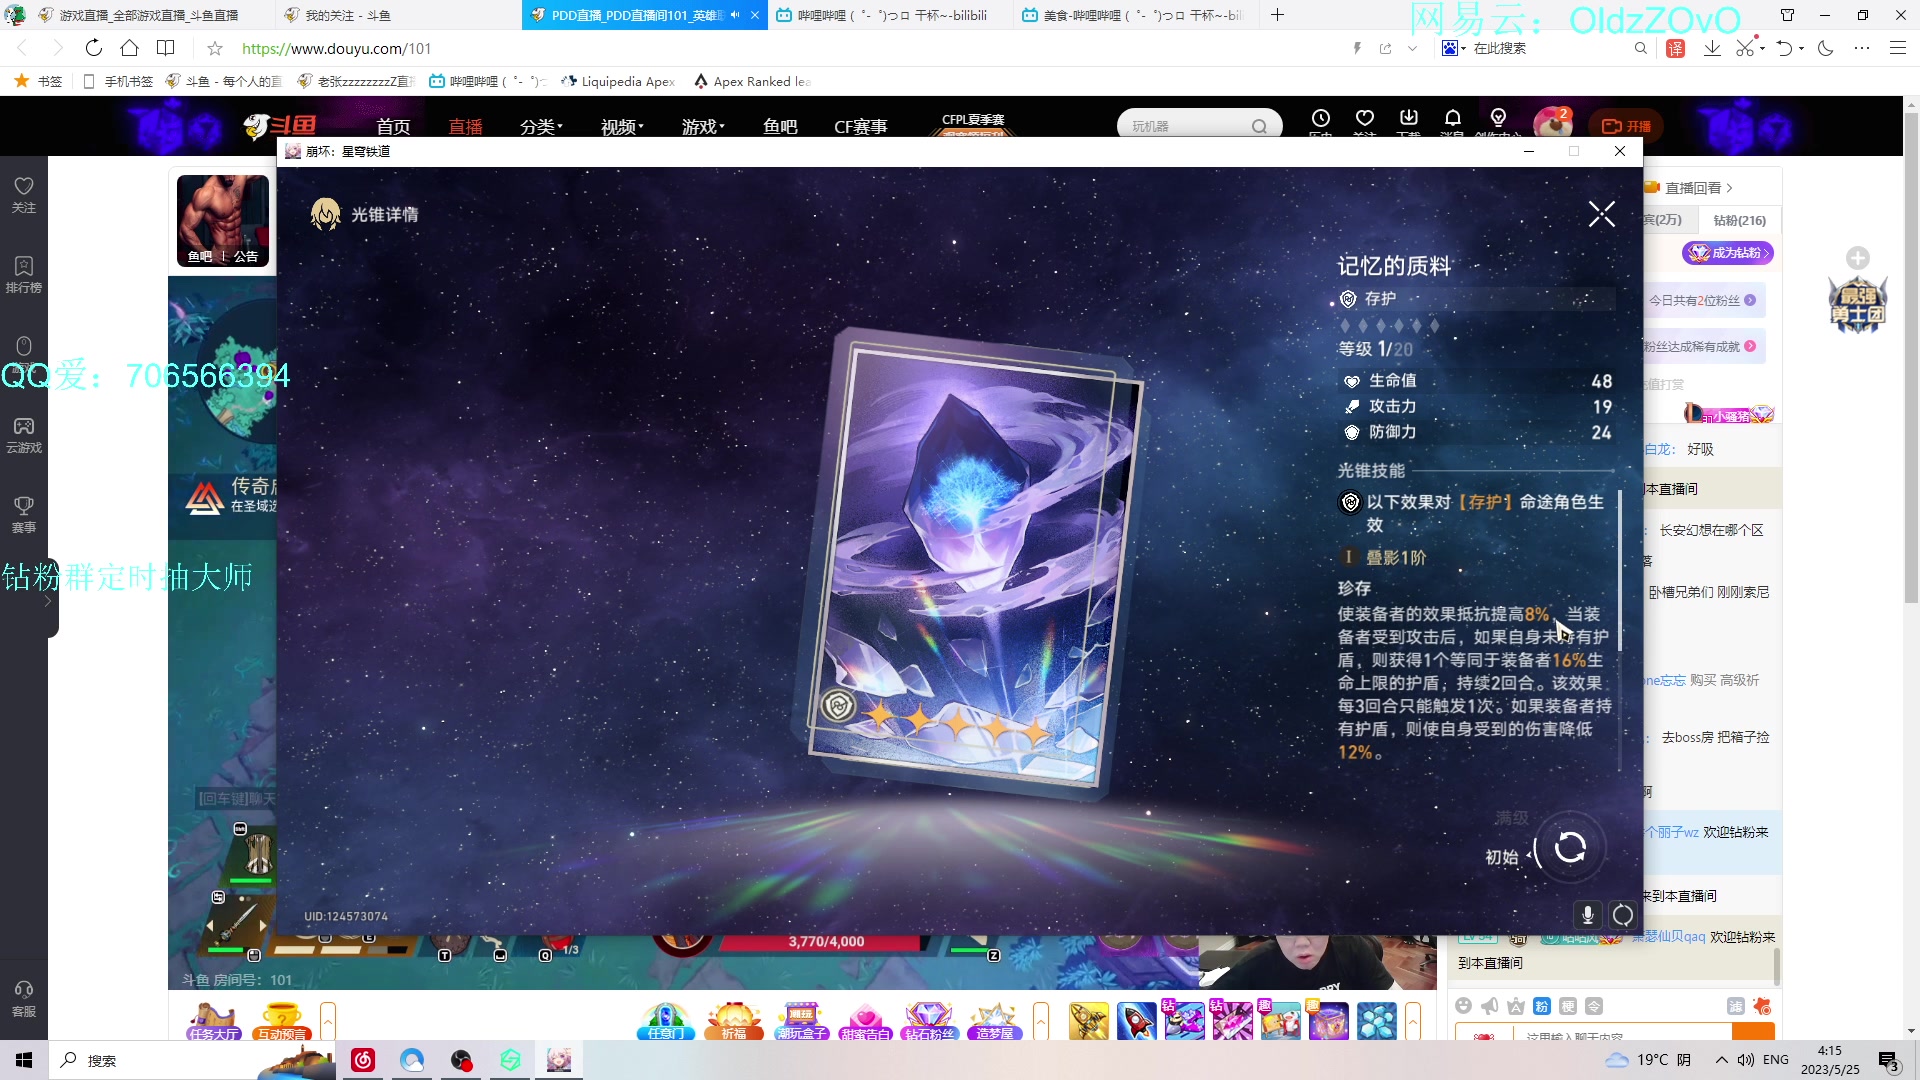1920x1080 pixels.
Task: Click the streamer thumbnail labeled 鱼吧 公告
Action: (223, 220)
